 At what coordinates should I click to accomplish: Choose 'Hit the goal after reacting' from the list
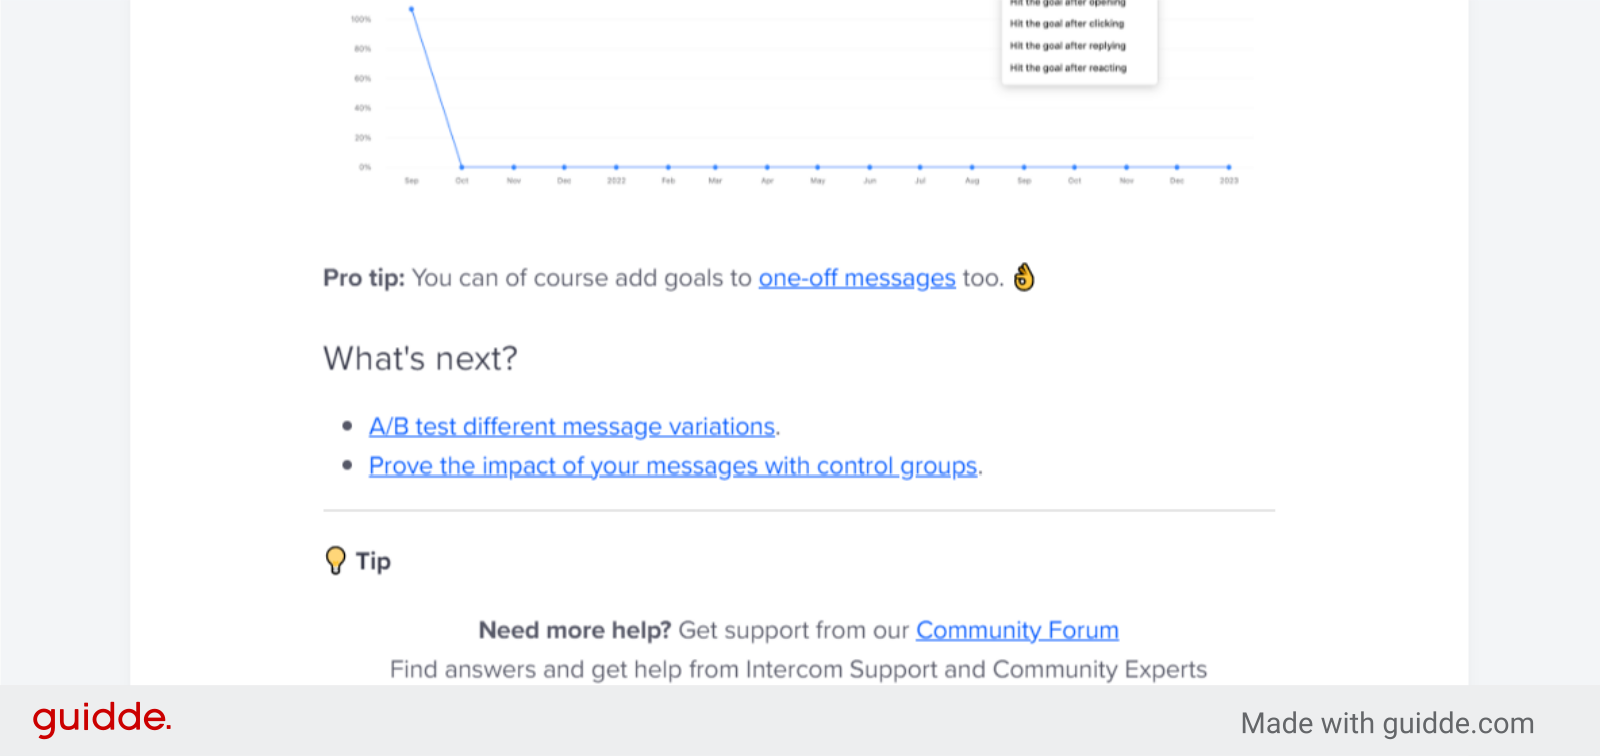click(1067, 68)
